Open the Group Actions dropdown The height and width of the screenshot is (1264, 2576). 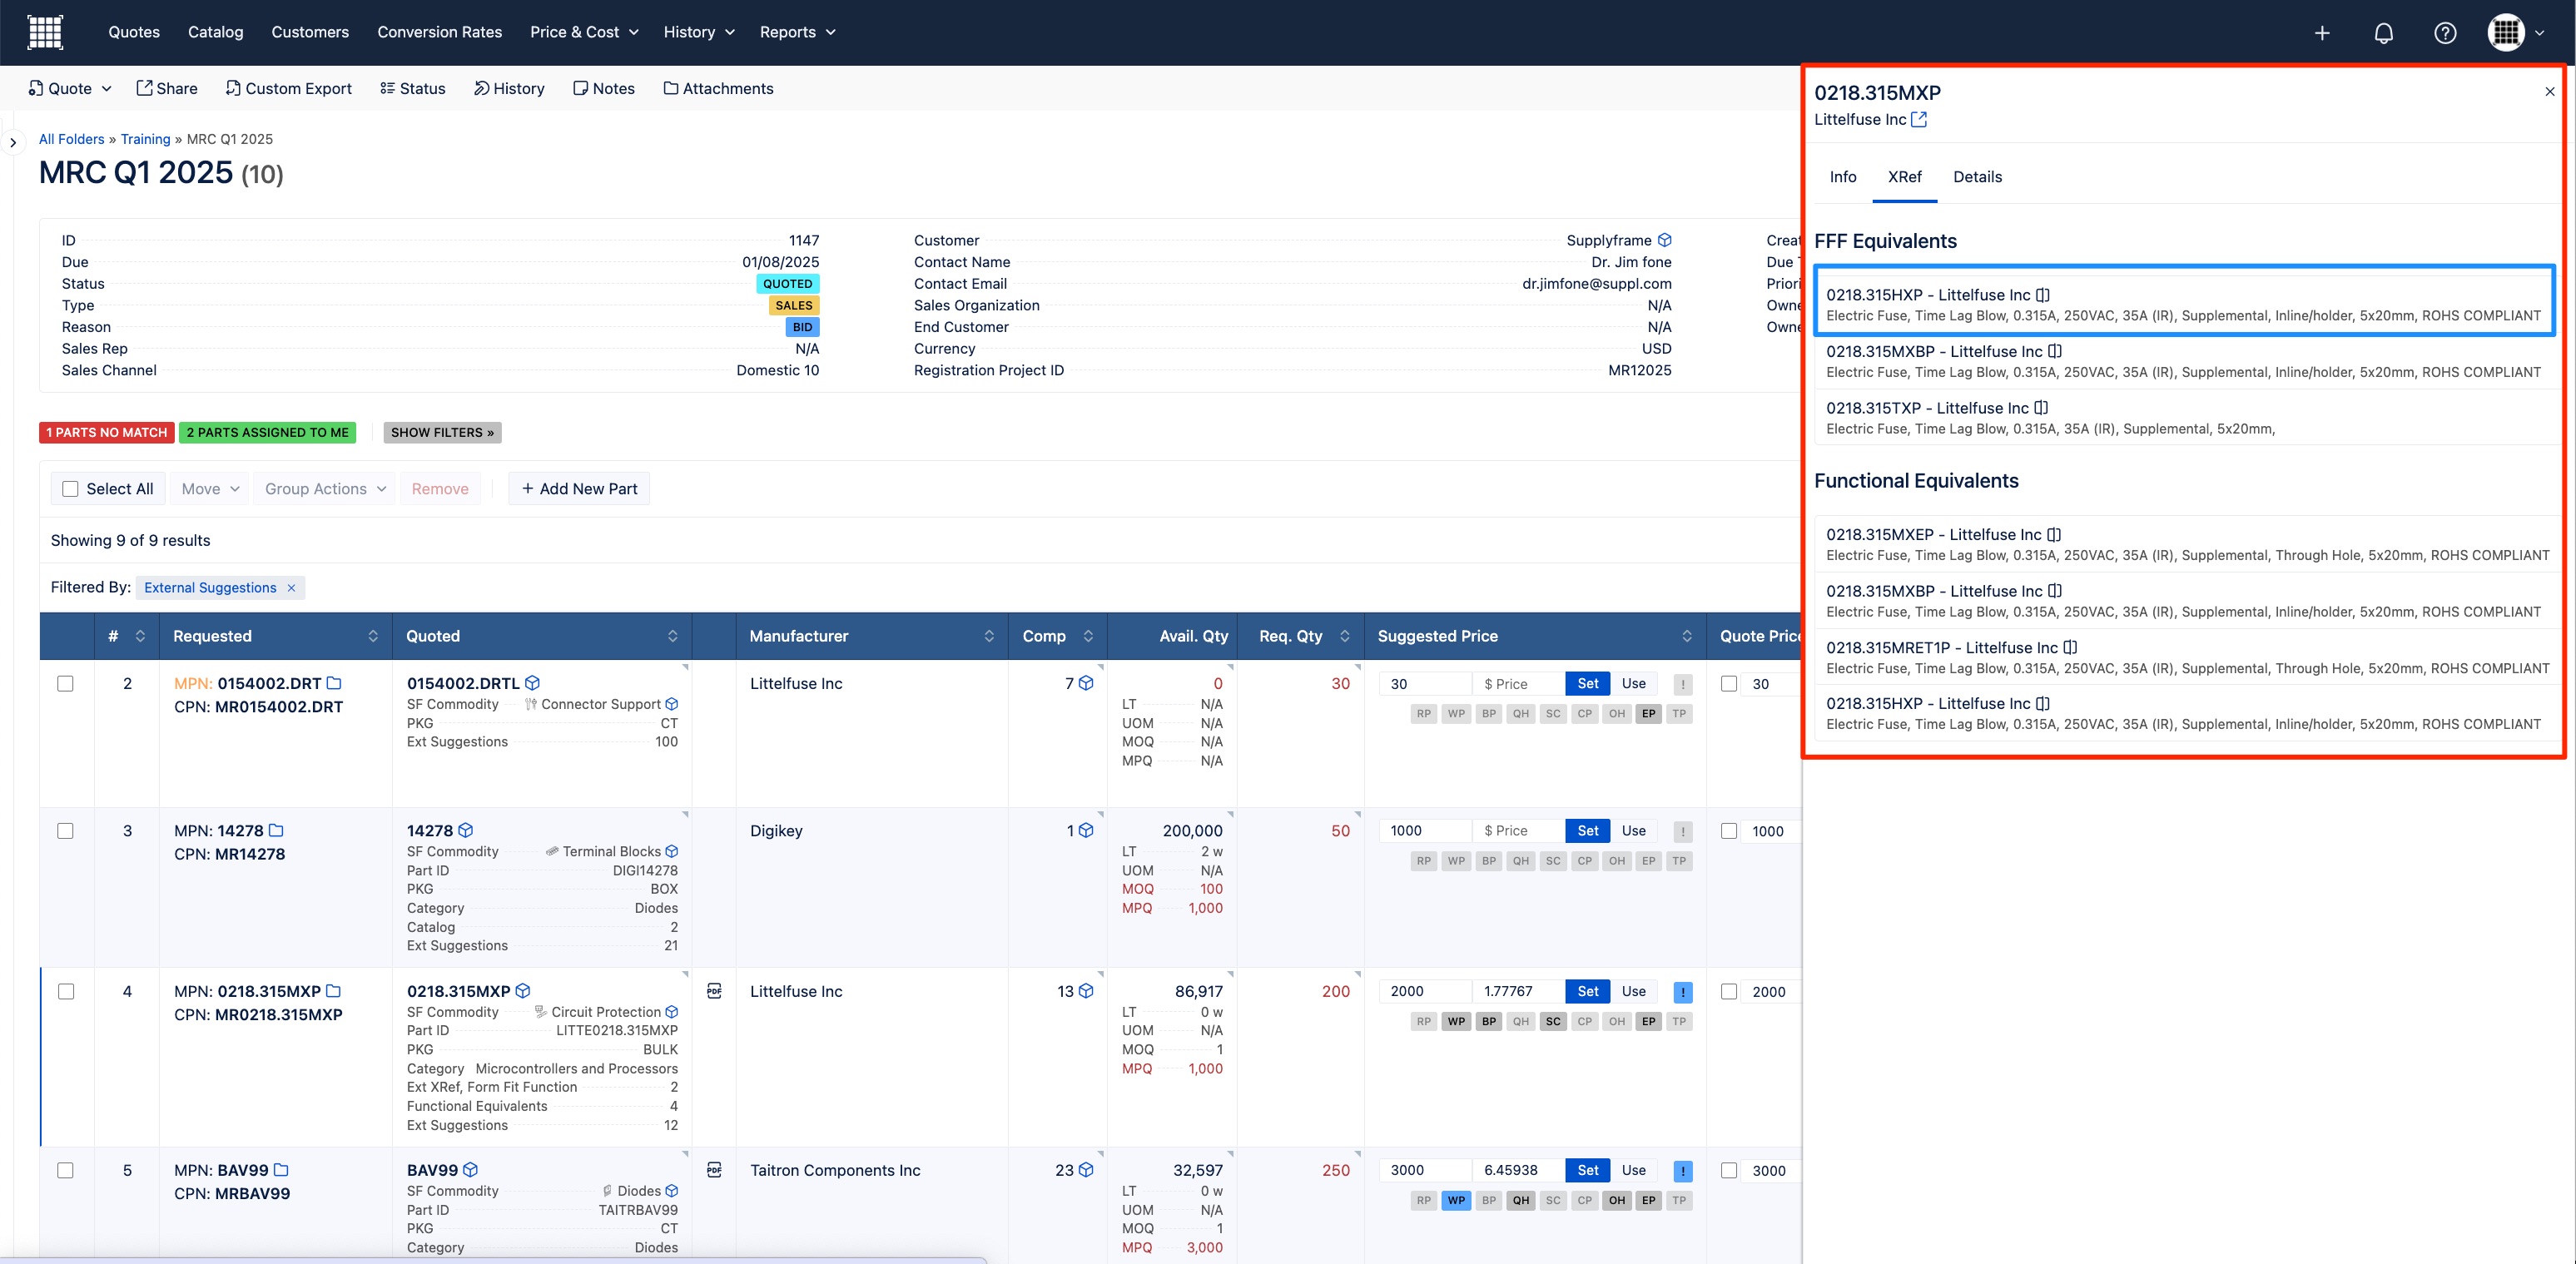pyautogui.click(x=325, y=489)
